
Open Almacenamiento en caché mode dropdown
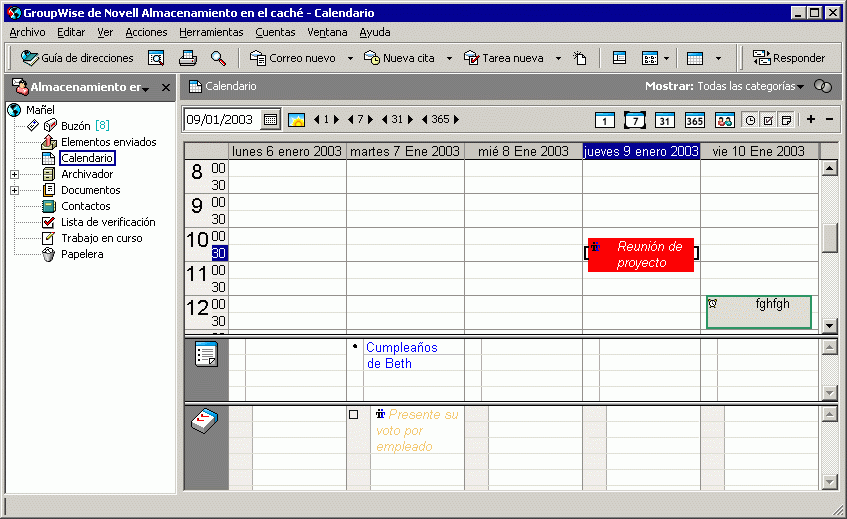pyautogui.click(x=145, y=88)
